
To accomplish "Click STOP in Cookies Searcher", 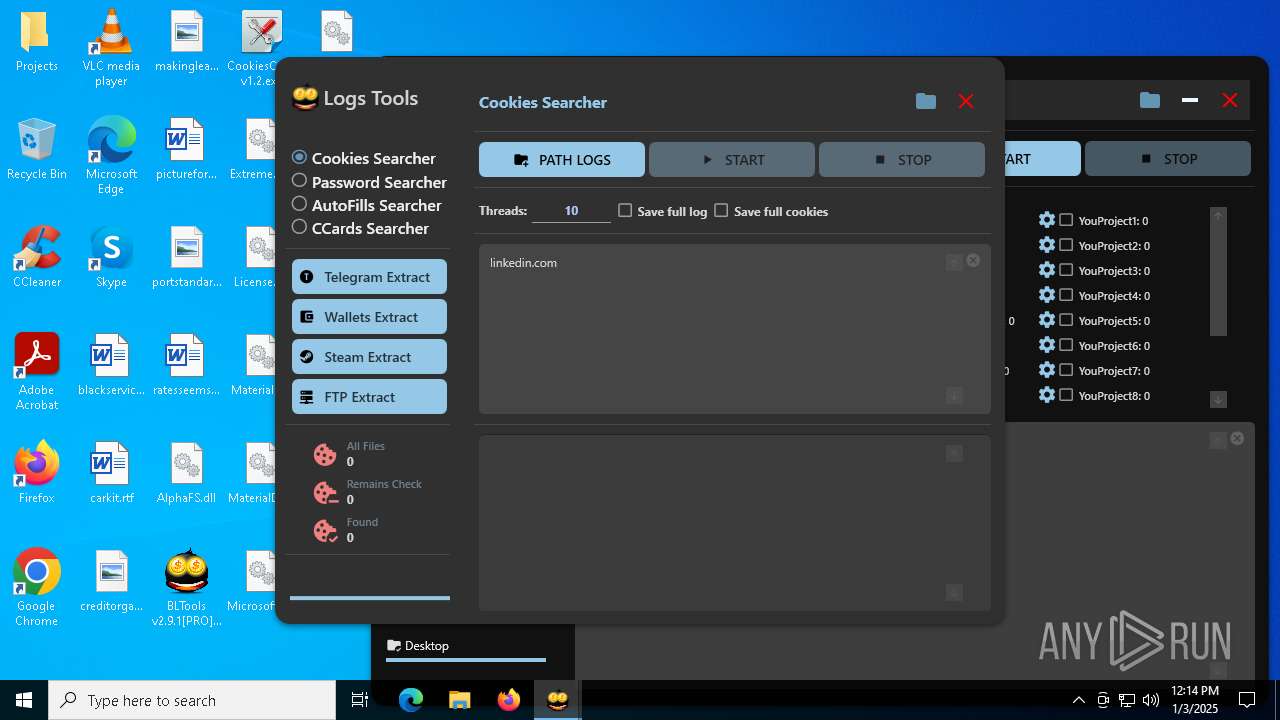I will (x=902, y=160).
